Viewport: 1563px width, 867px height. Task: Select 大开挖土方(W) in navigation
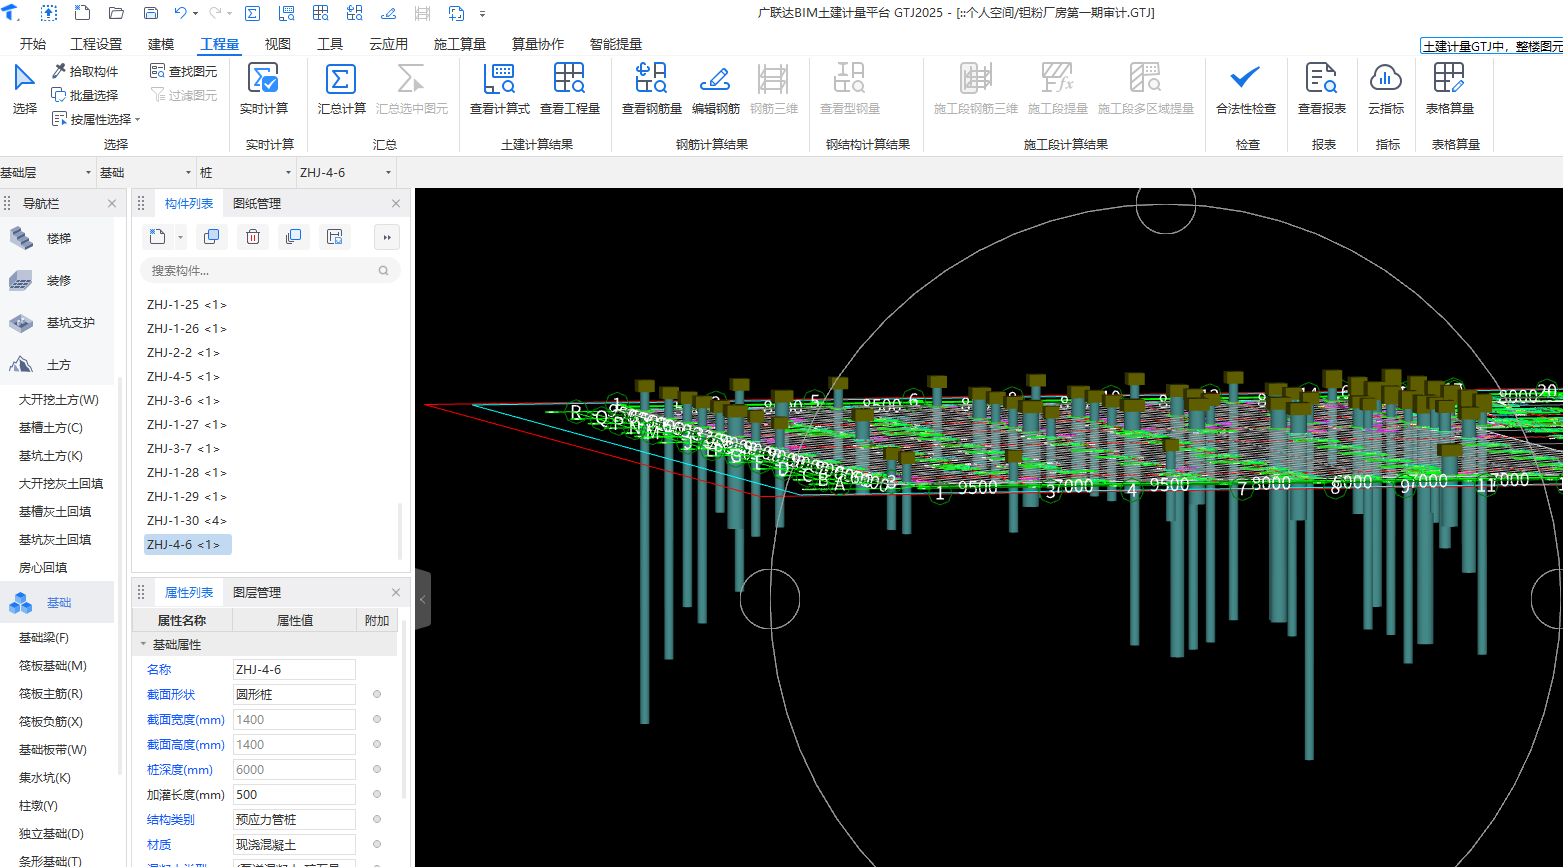click(x=59, y=400)
